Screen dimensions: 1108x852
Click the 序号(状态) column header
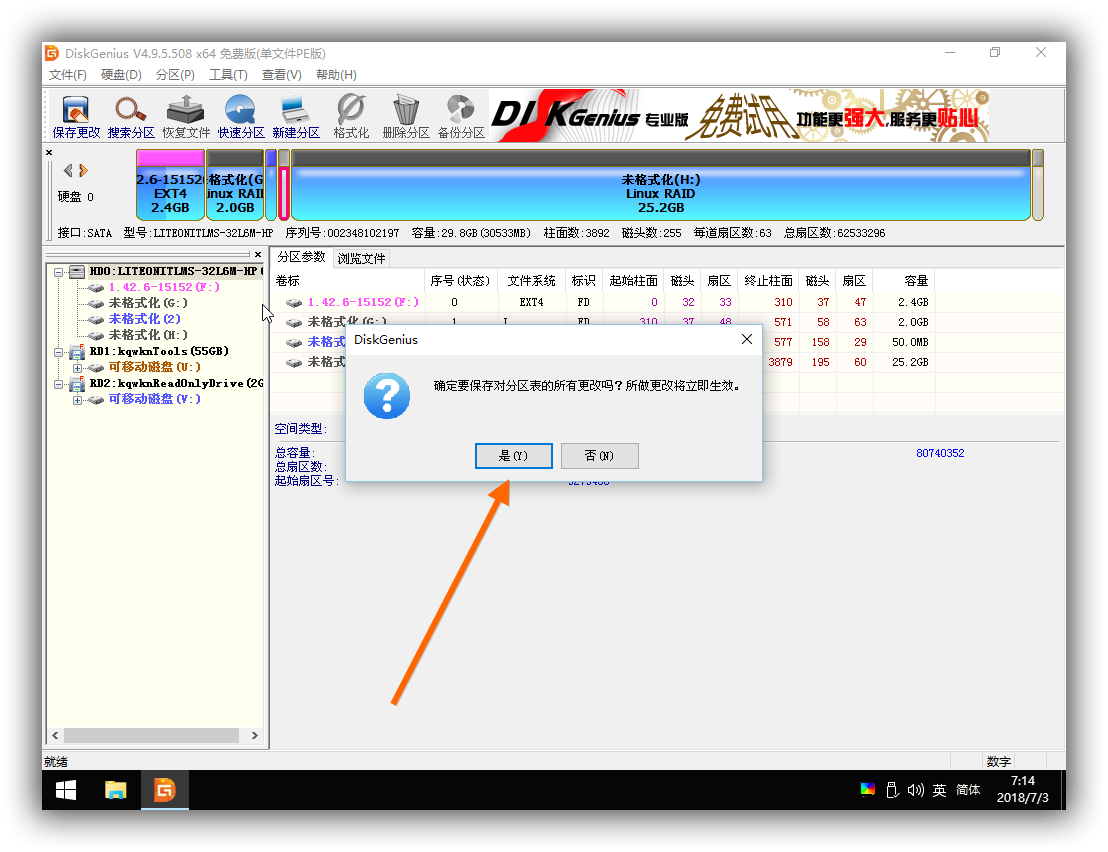[460, 281]
